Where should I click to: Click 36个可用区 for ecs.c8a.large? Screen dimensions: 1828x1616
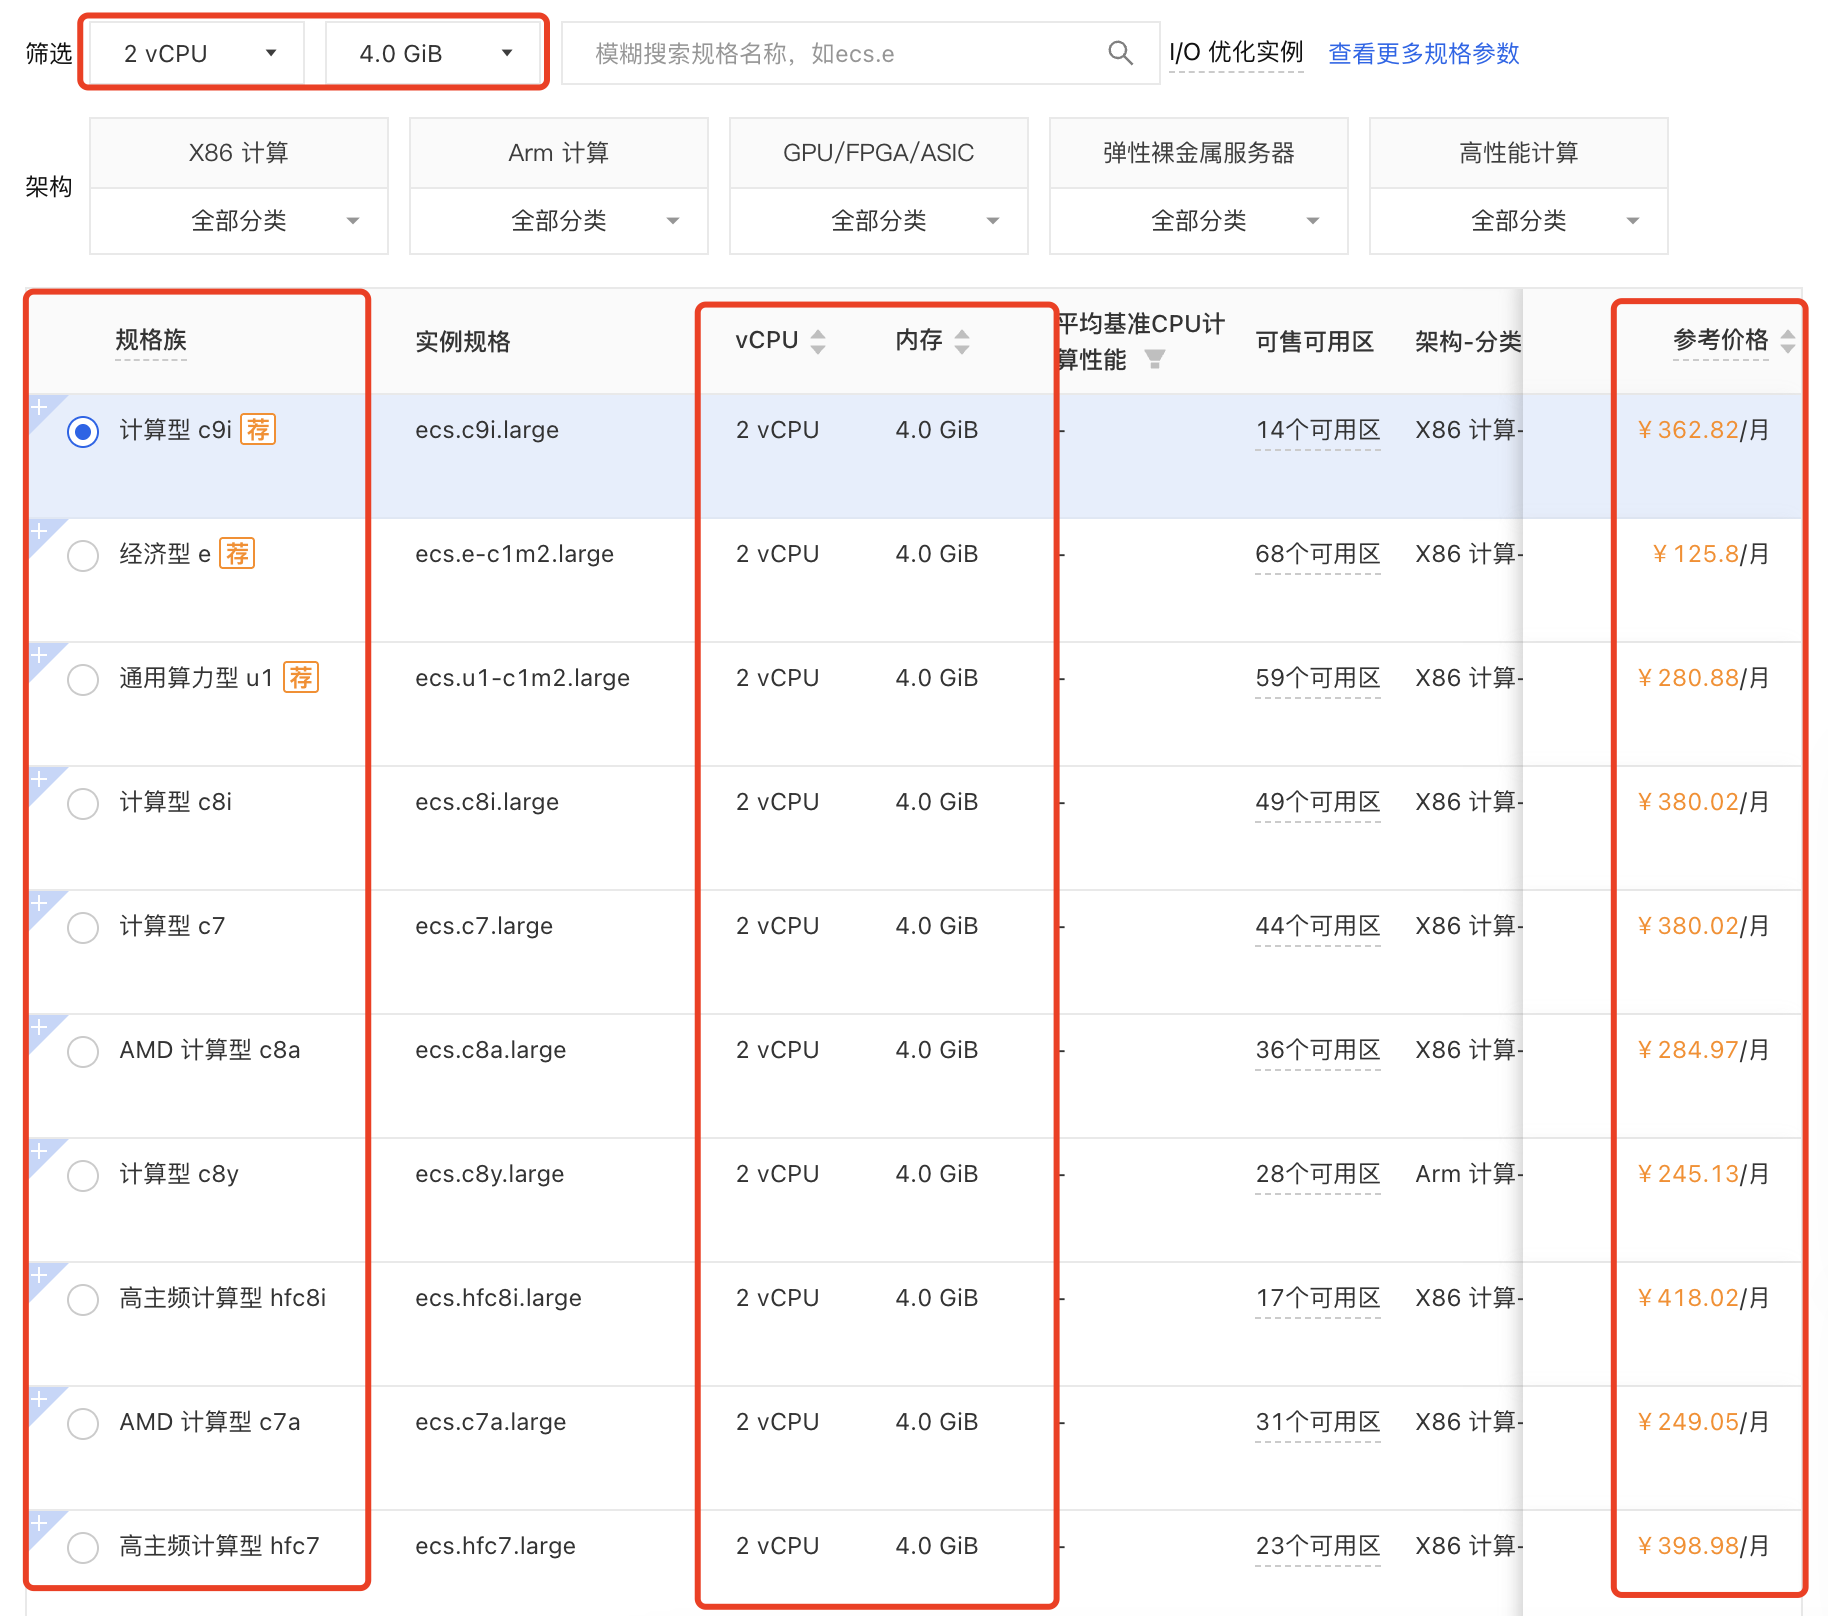click(1318, 1050)
